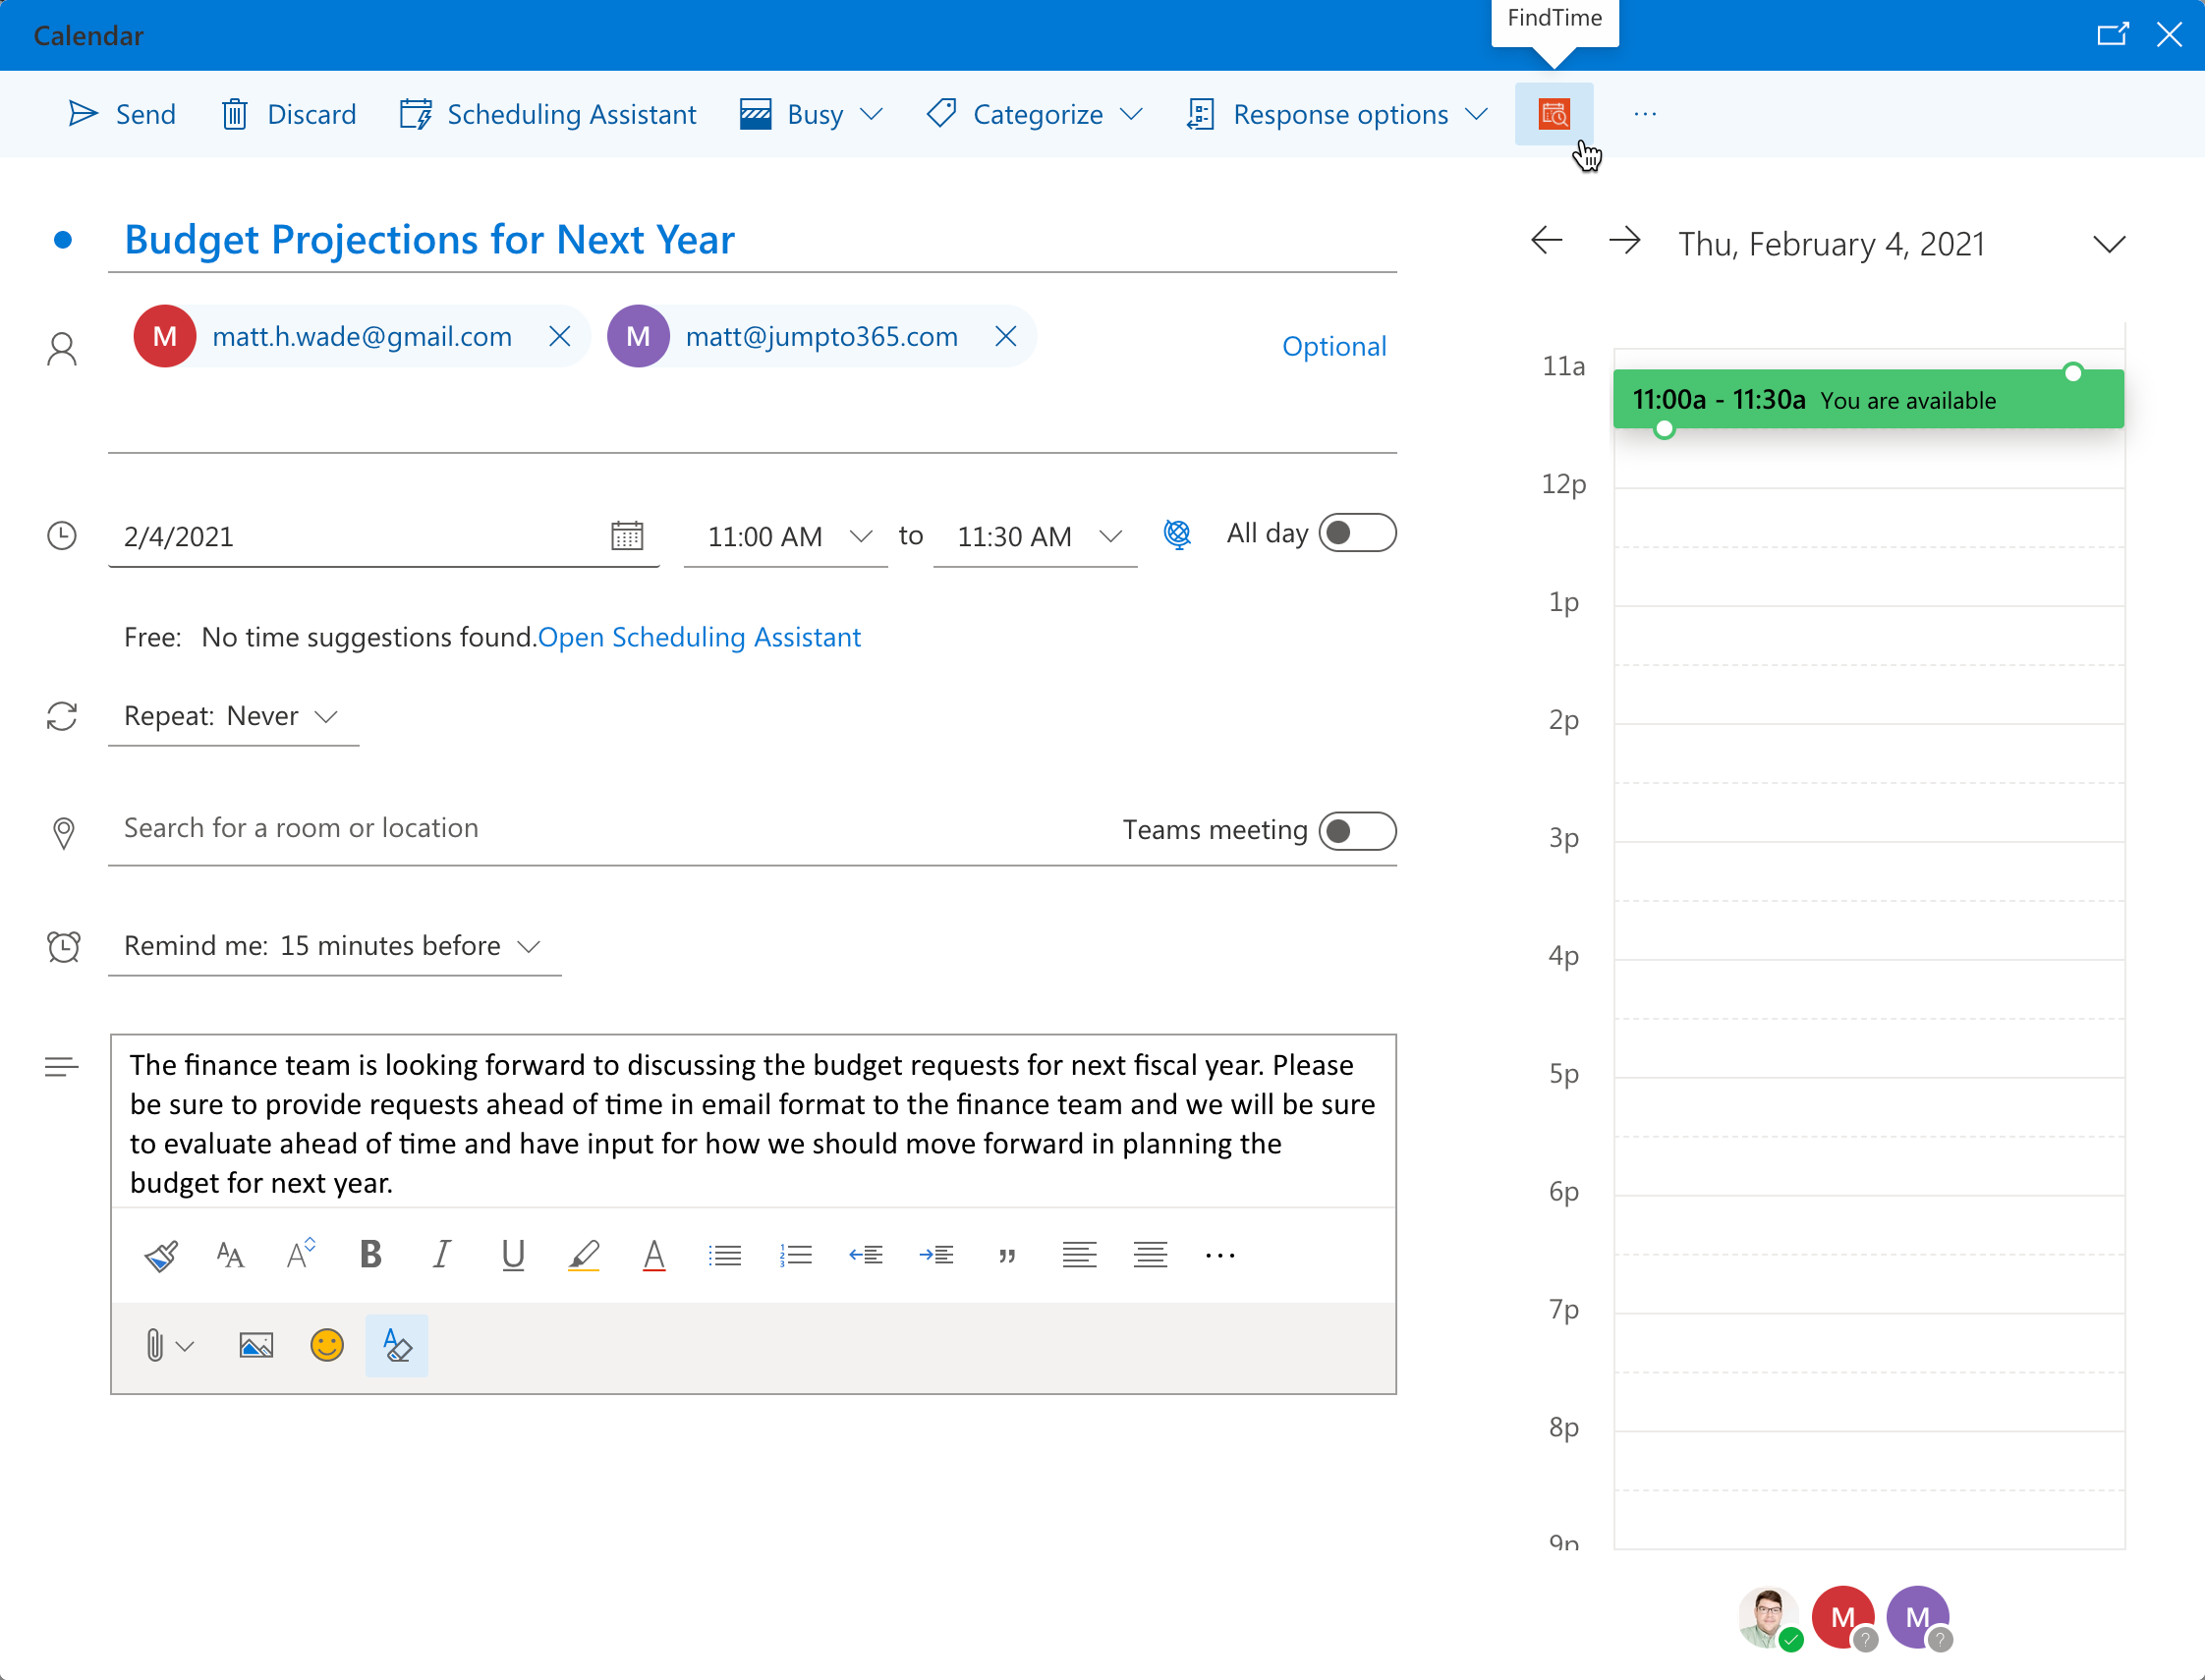Toggle the formatting options button

click(x=396, y=1345)
